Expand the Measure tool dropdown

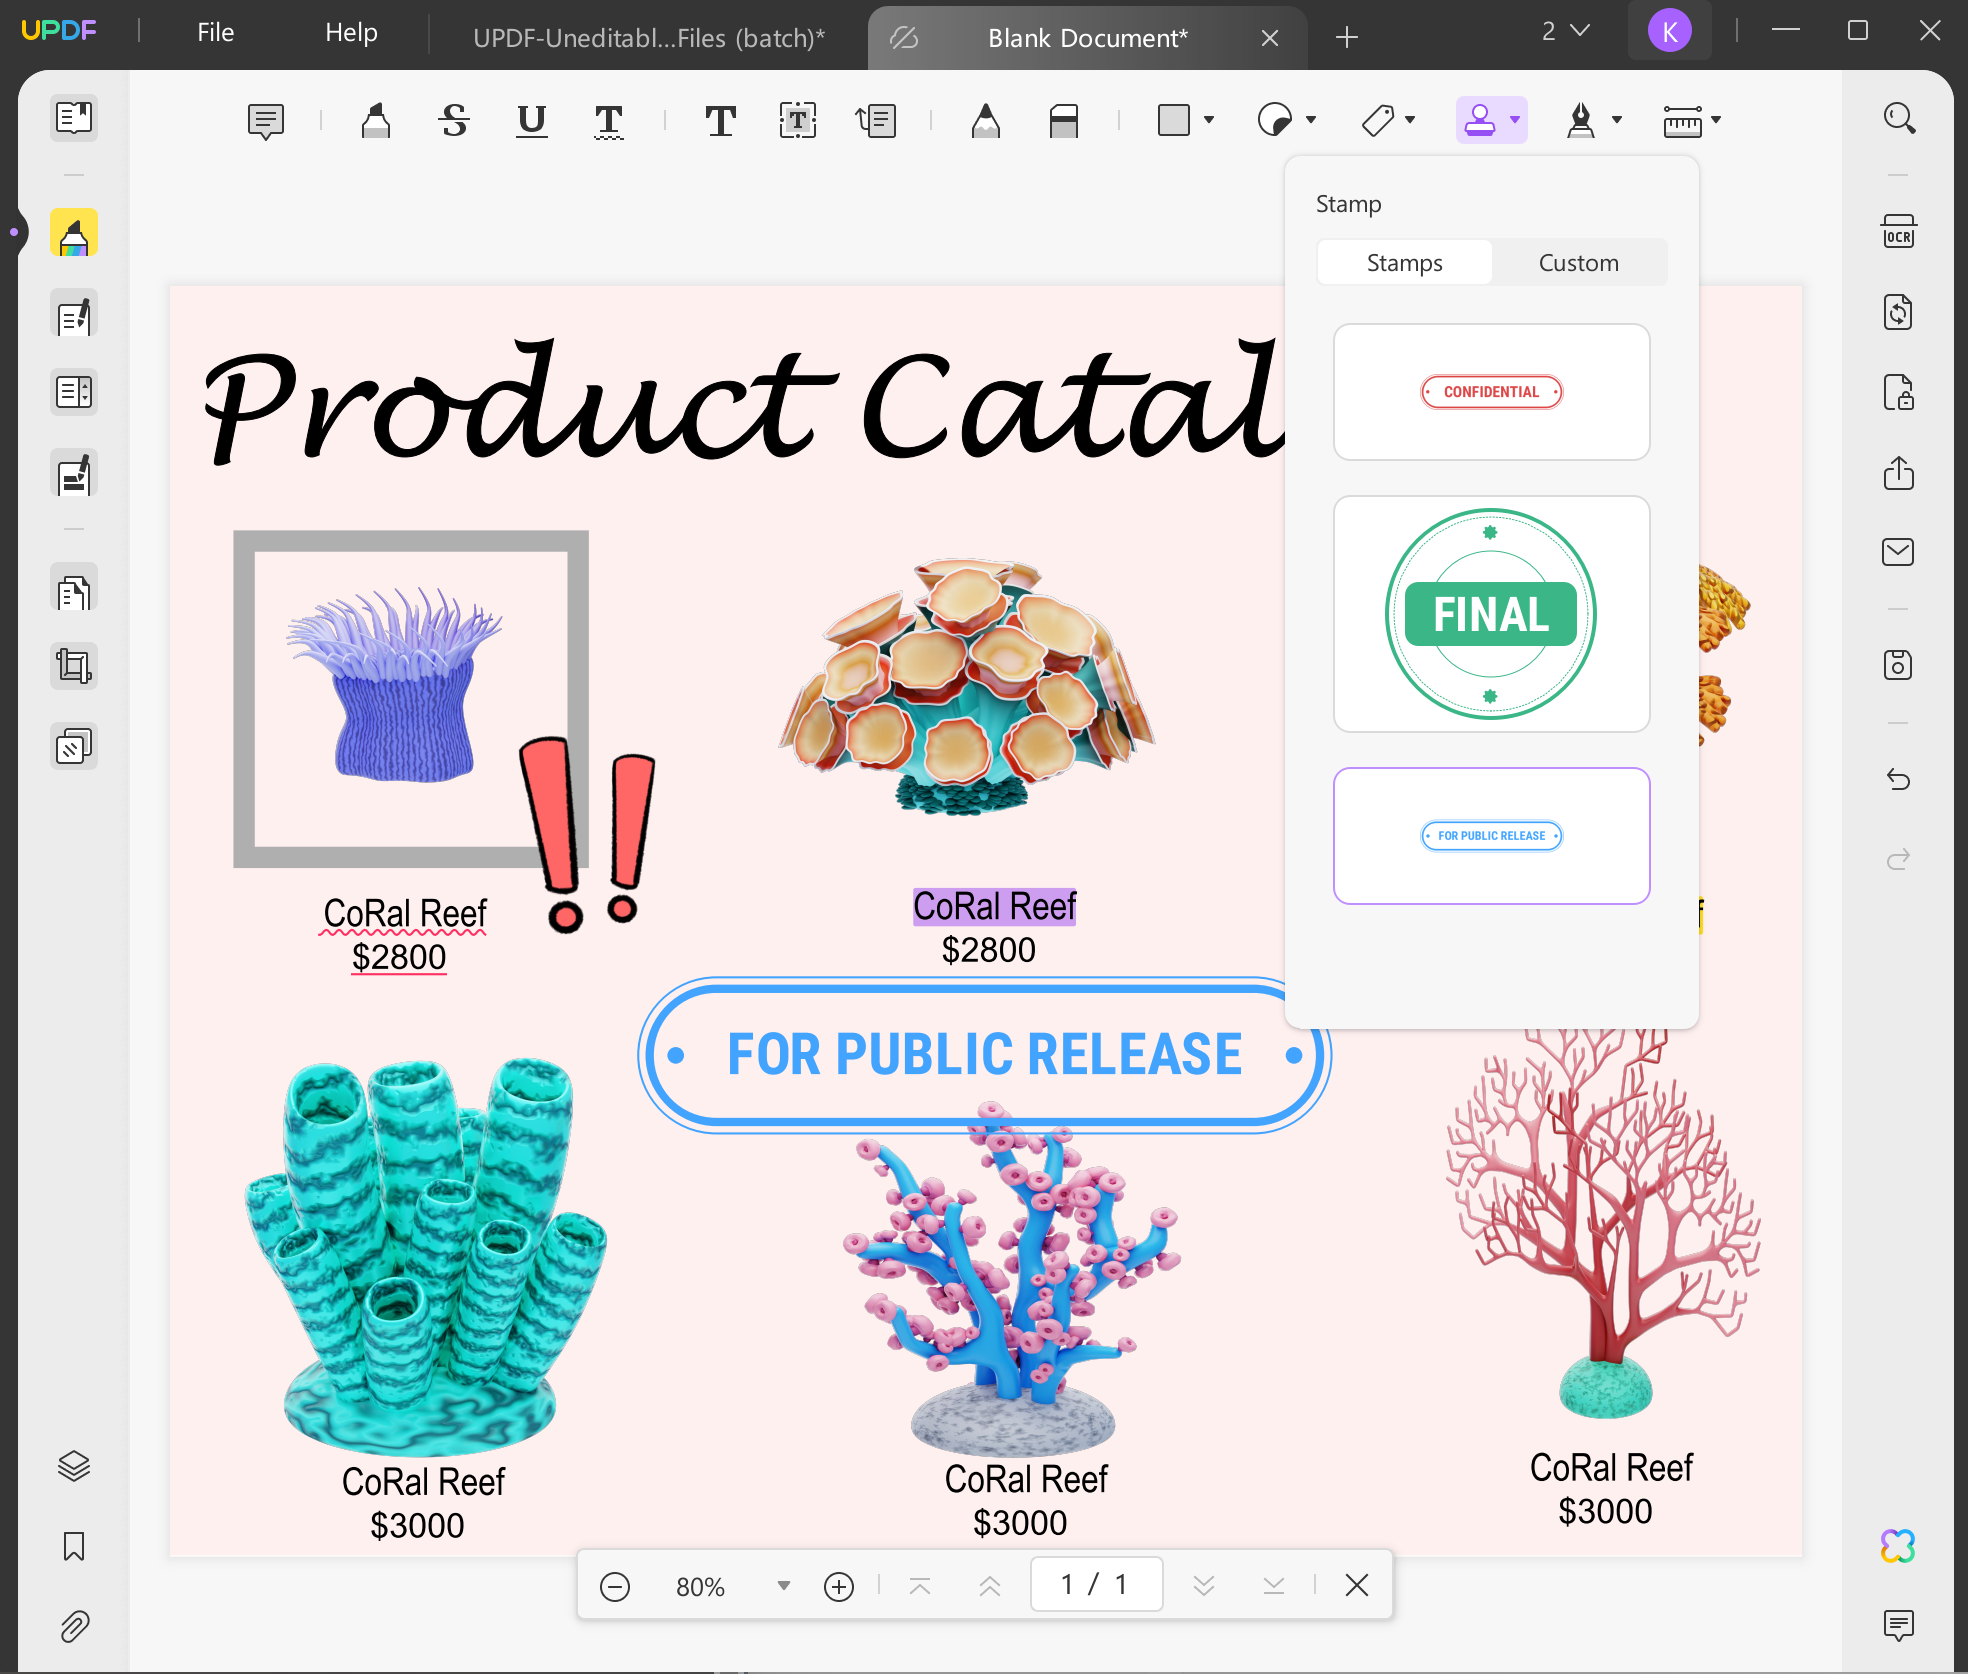click(x=1717, y=121)
